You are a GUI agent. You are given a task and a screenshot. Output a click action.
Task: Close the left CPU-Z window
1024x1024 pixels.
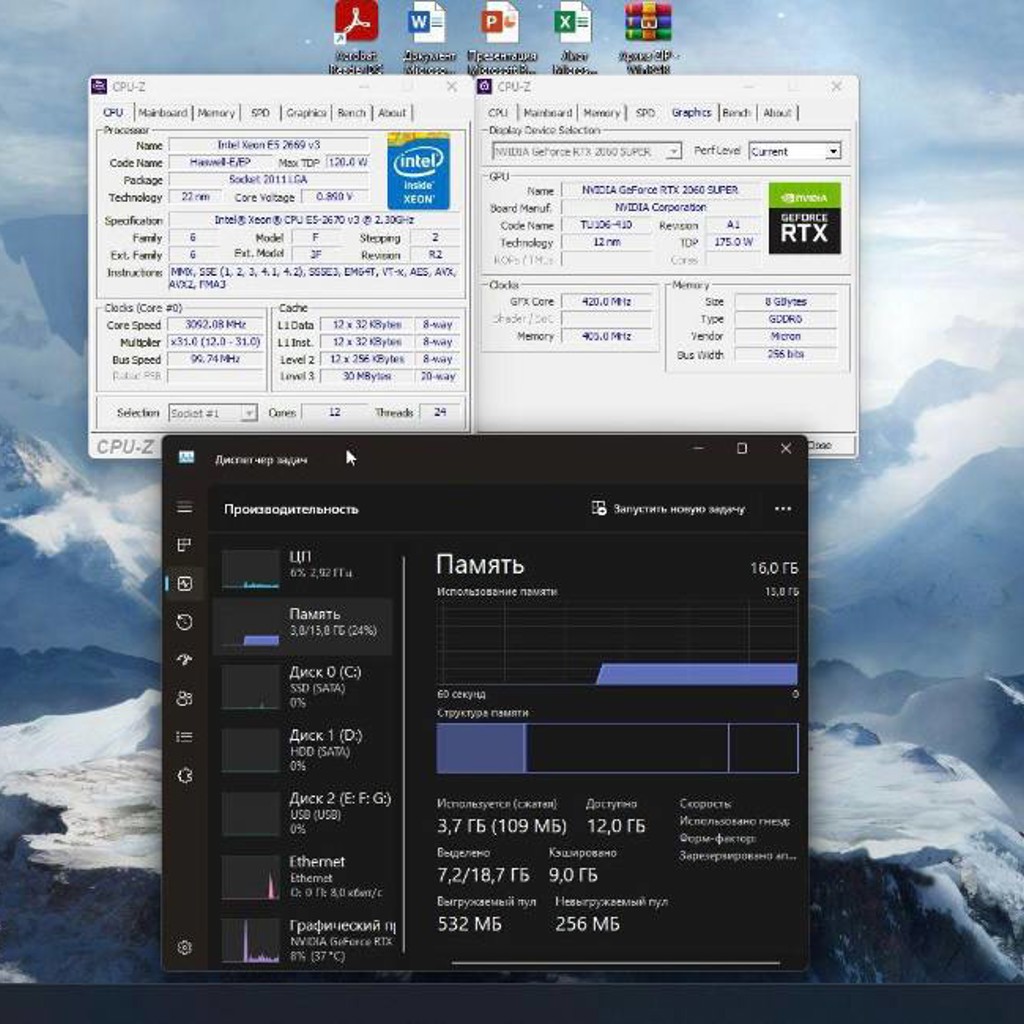coord(451,86)
